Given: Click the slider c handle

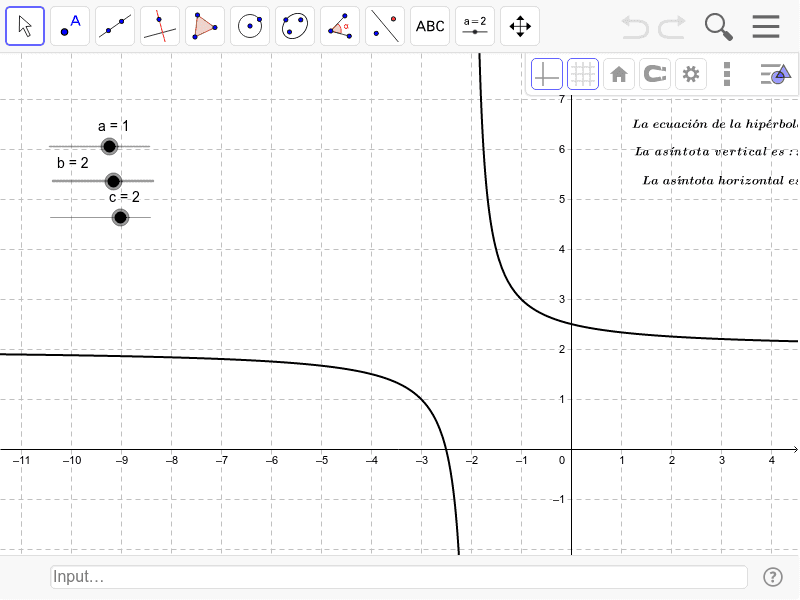Looking at the screenshot, I should point(120,218).
